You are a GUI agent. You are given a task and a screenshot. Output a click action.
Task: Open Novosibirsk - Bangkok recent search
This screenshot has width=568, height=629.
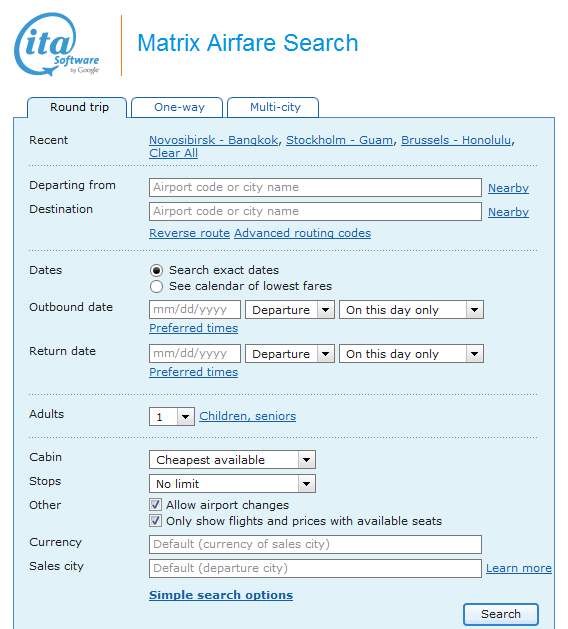tap(214, 140)
